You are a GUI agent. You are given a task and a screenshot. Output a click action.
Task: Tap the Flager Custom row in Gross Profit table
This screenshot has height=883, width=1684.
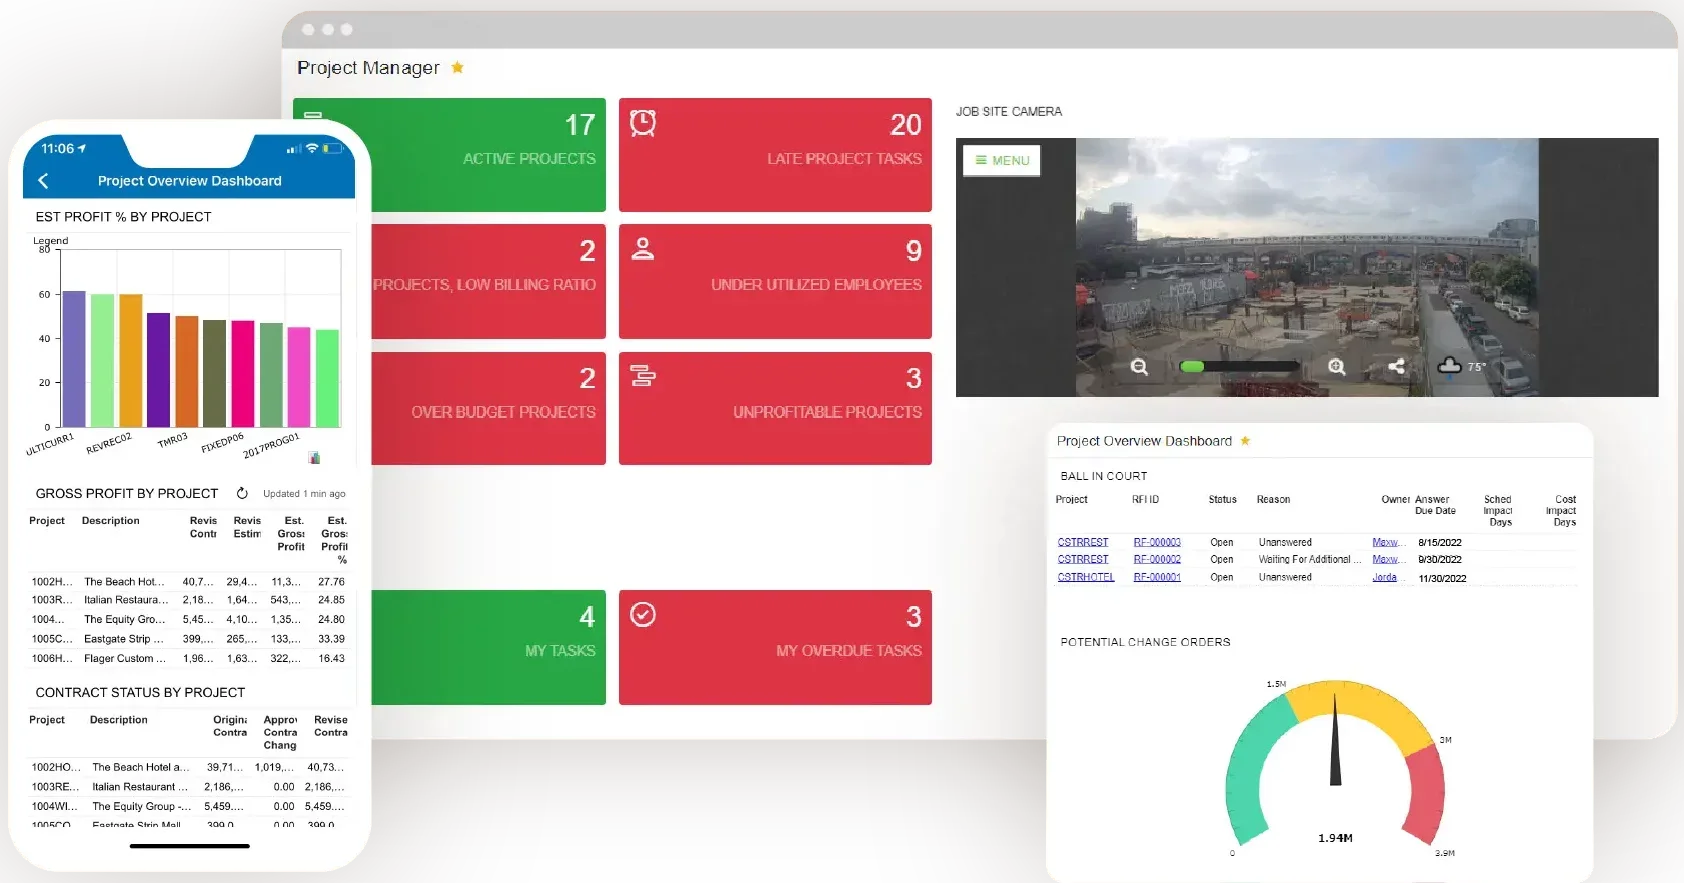[x=188, y=658]
